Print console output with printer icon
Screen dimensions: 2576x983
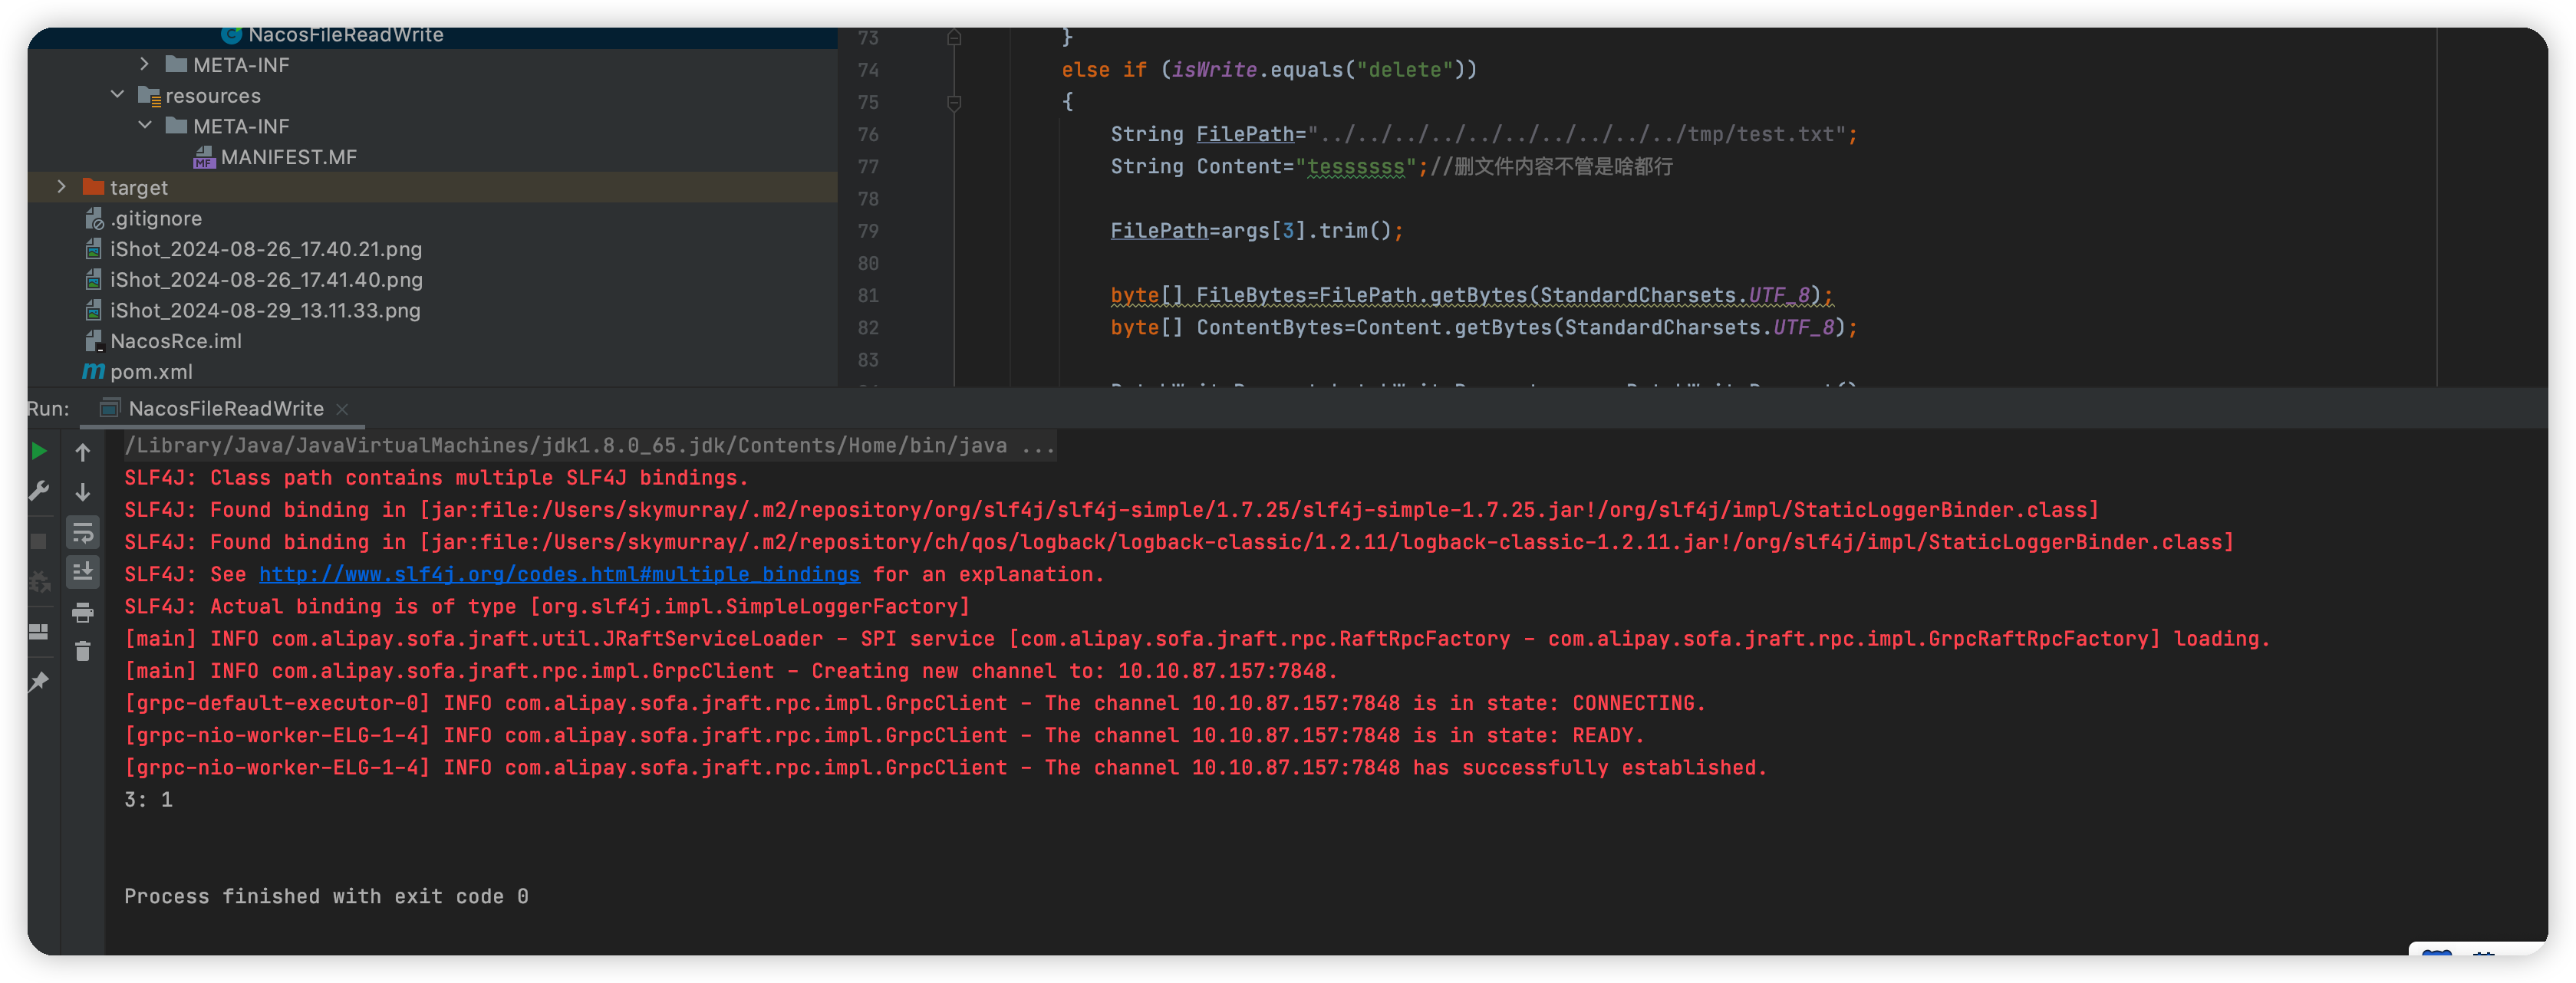(x=83, y=612)
